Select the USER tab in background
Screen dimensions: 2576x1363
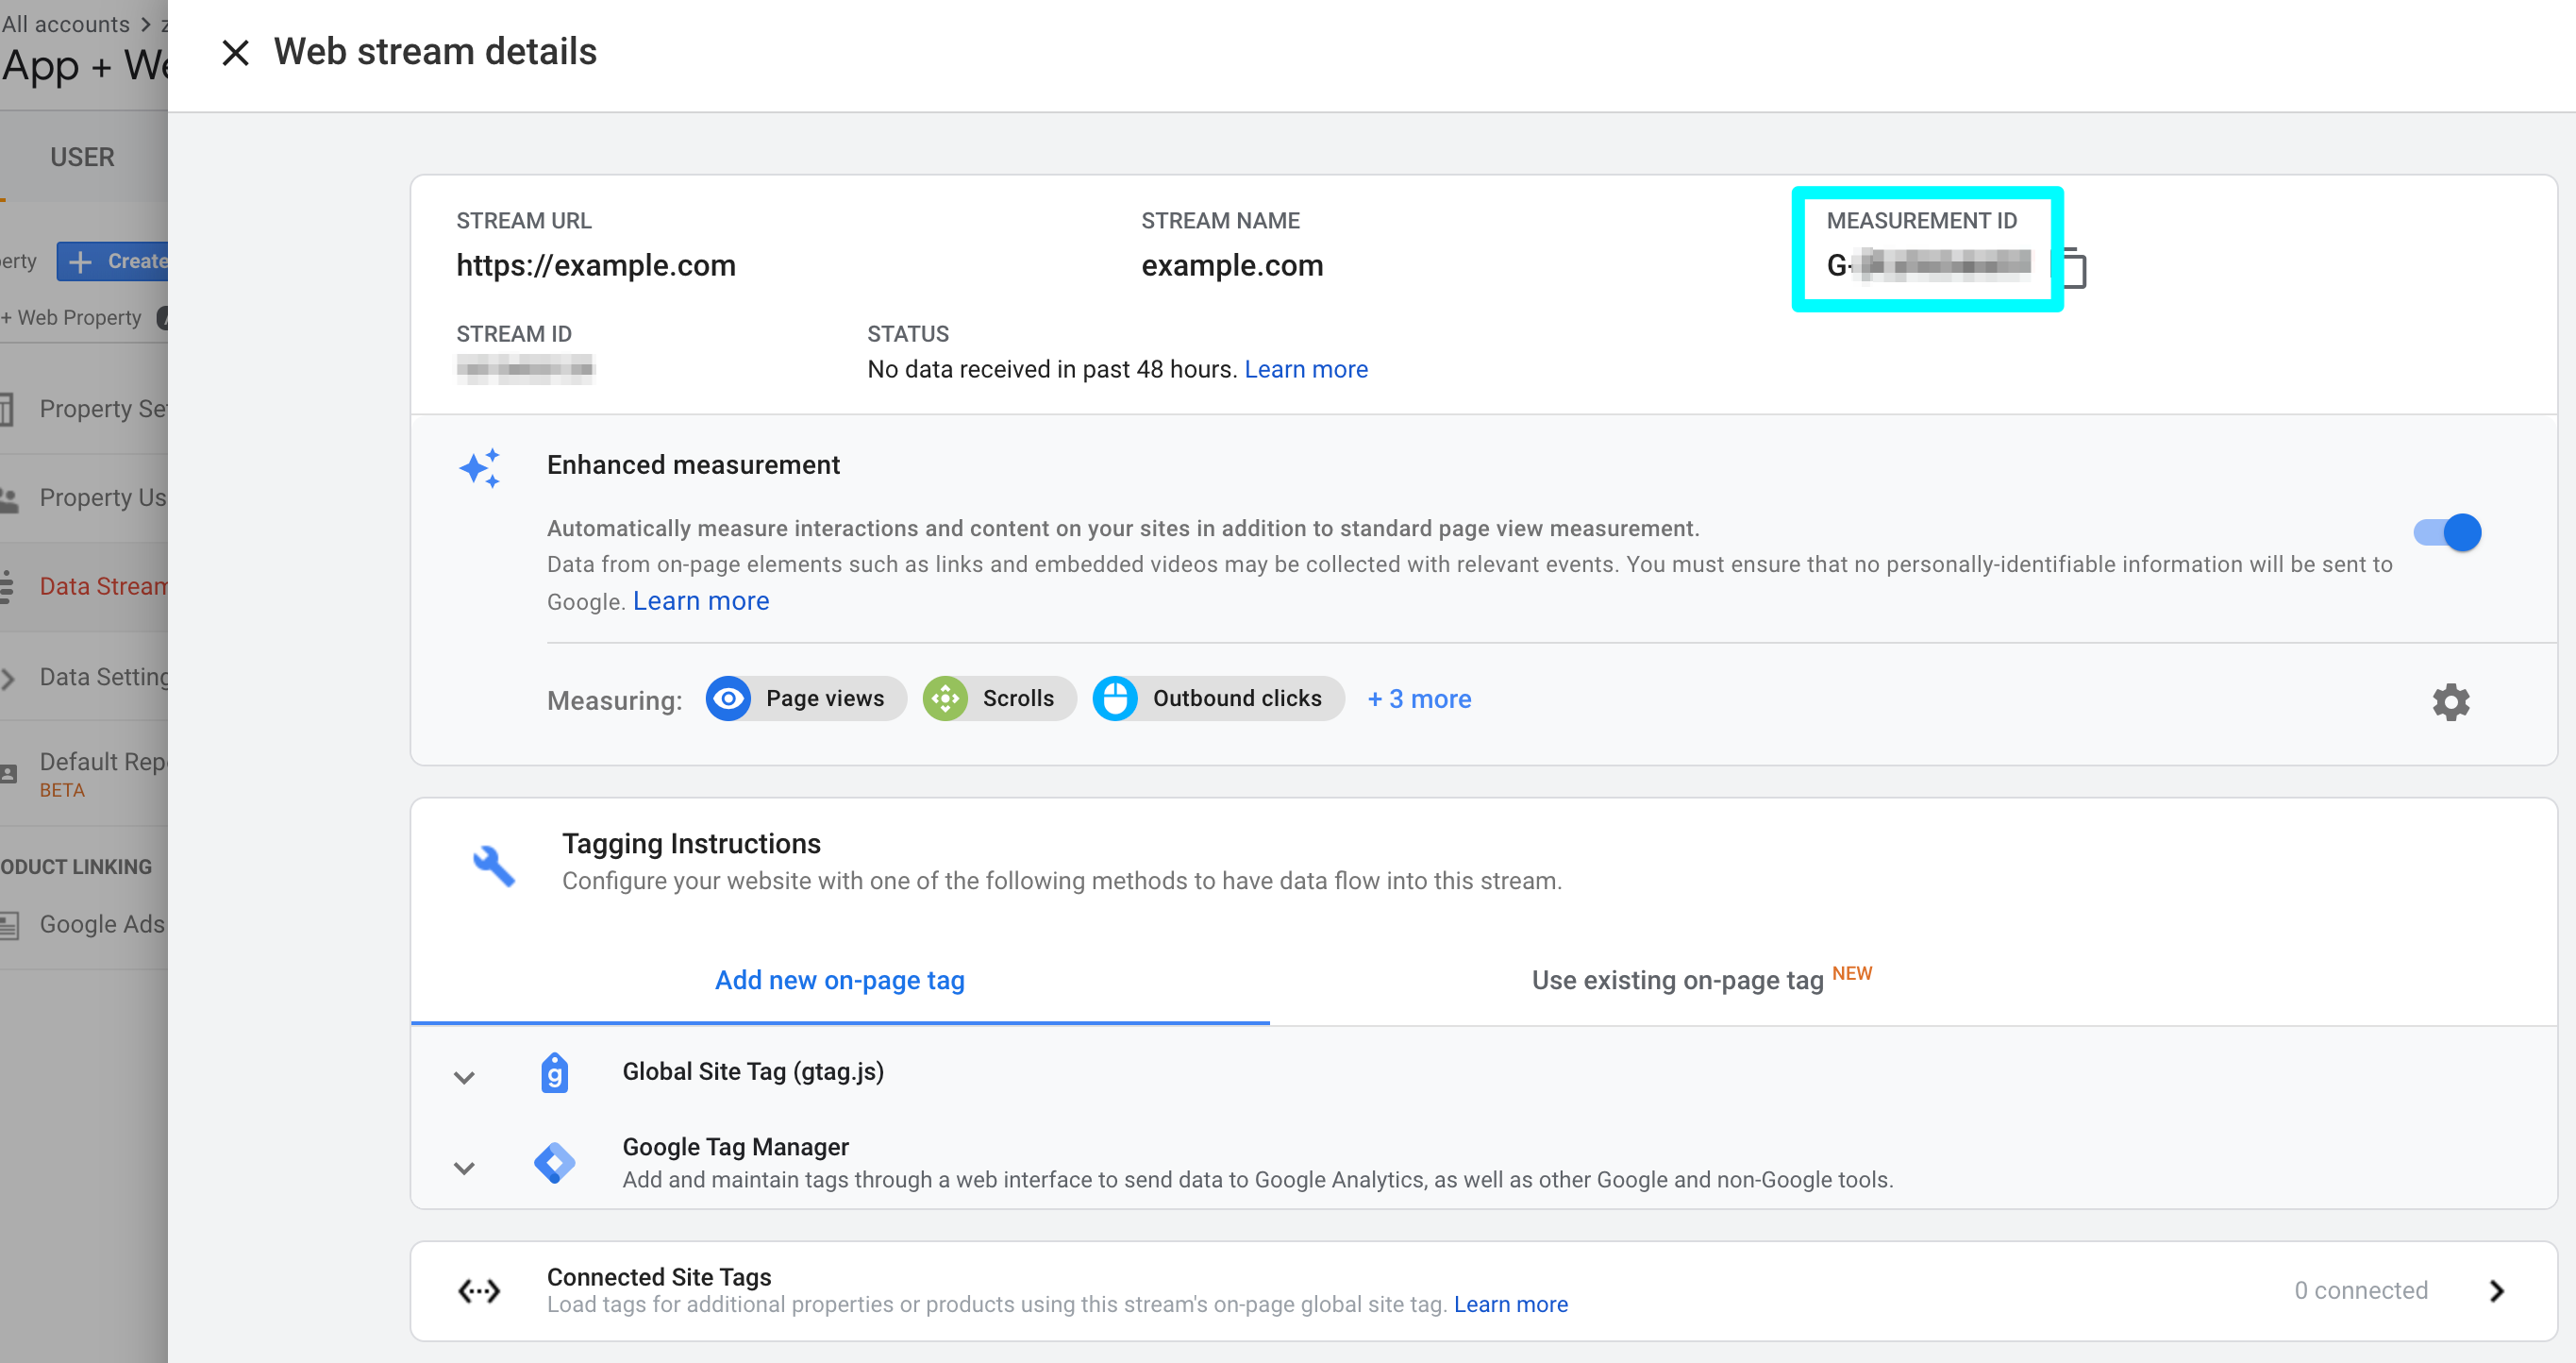(82, 157)
